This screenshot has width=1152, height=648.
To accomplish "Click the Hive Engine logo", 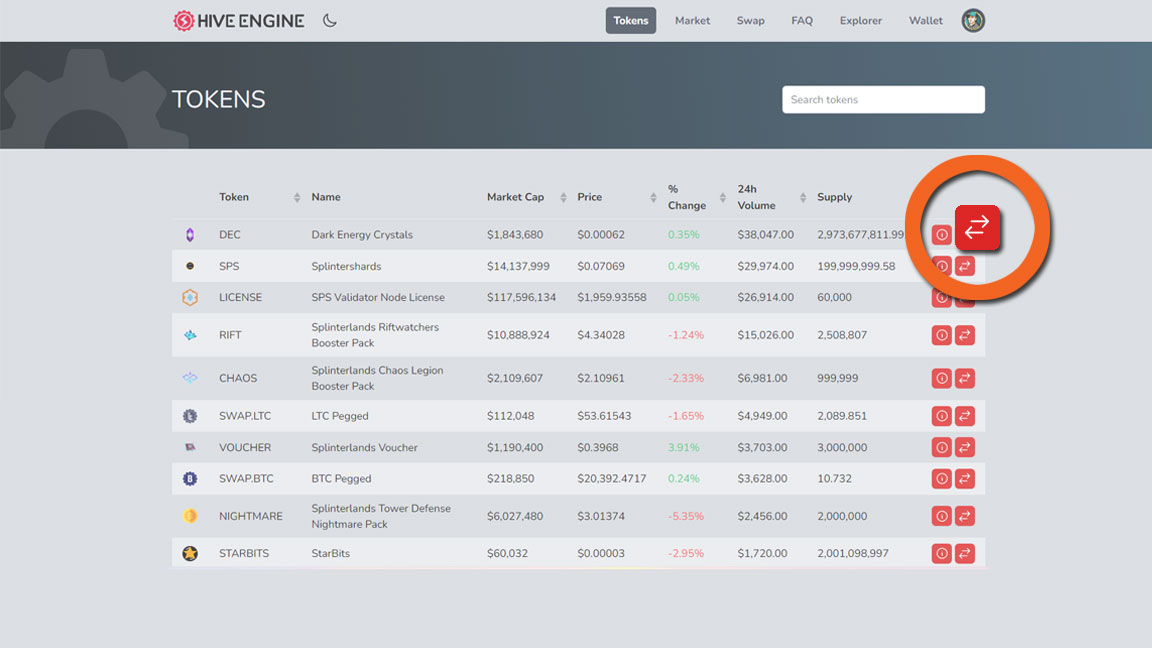I will pyautogui.click(x=239, y=21).
